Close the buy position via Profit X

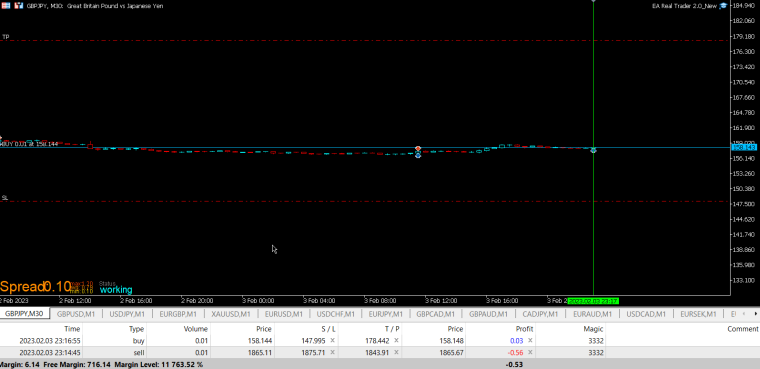click(x=530, y=341)
